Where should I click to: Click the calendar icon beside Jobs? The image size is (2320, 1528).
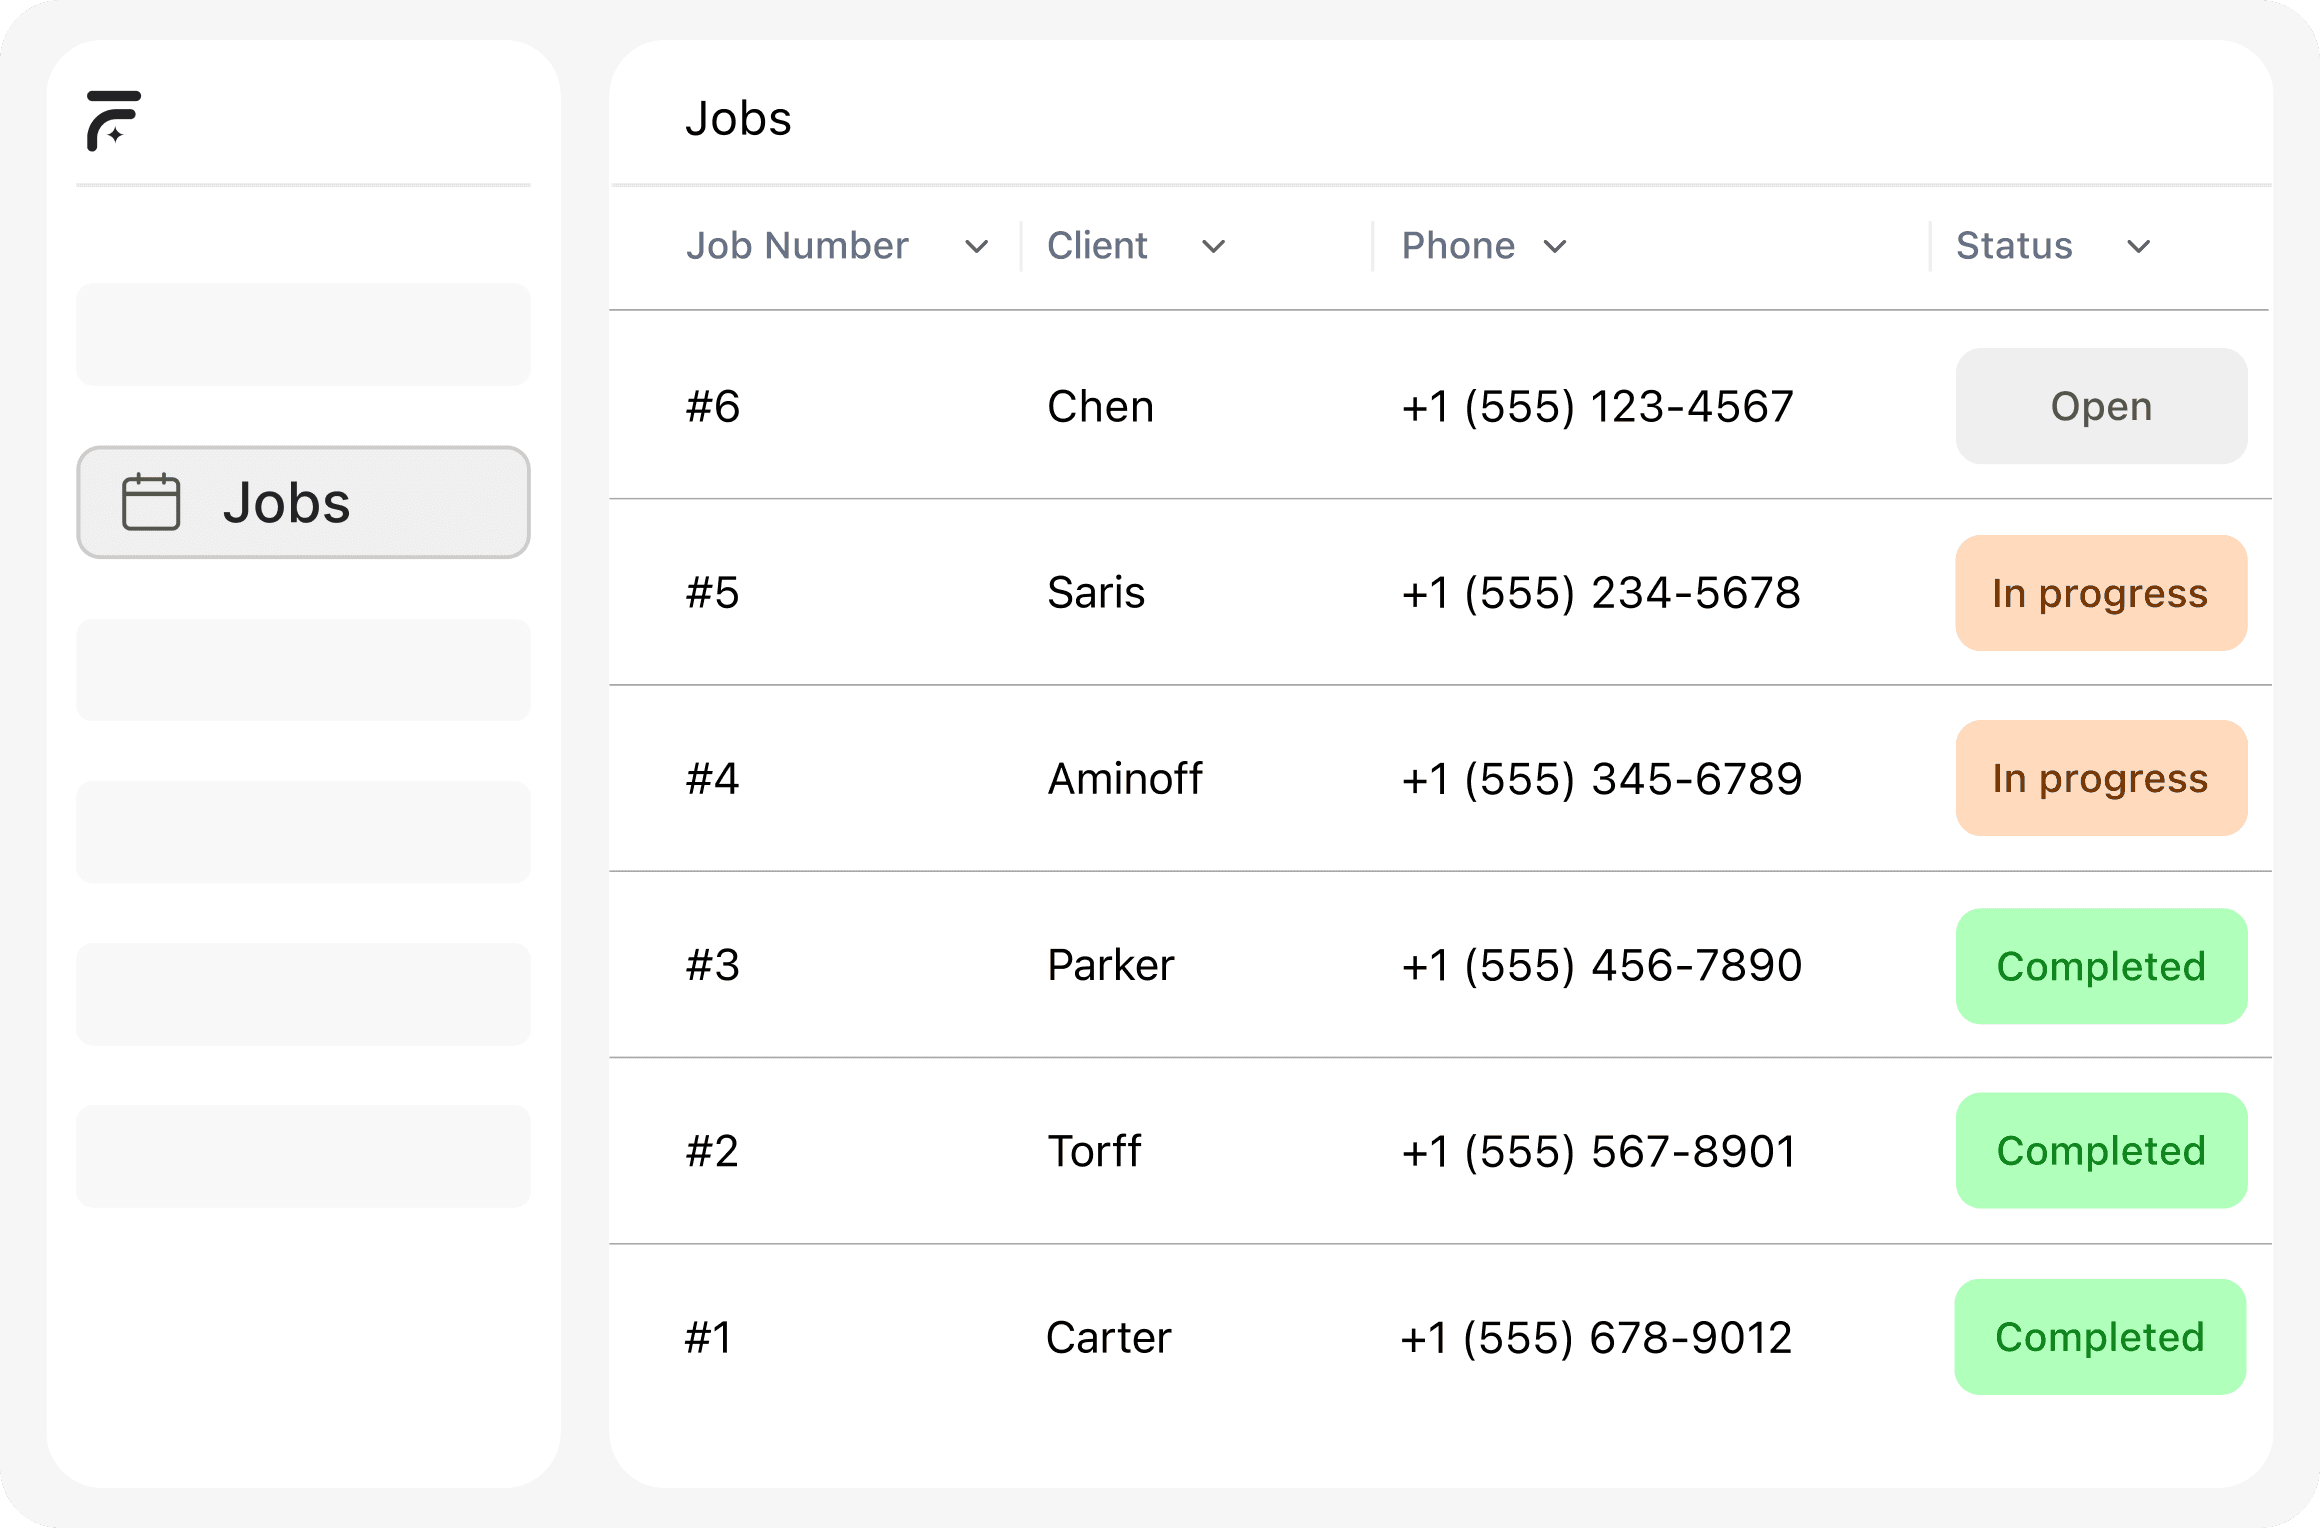(151, 502)
